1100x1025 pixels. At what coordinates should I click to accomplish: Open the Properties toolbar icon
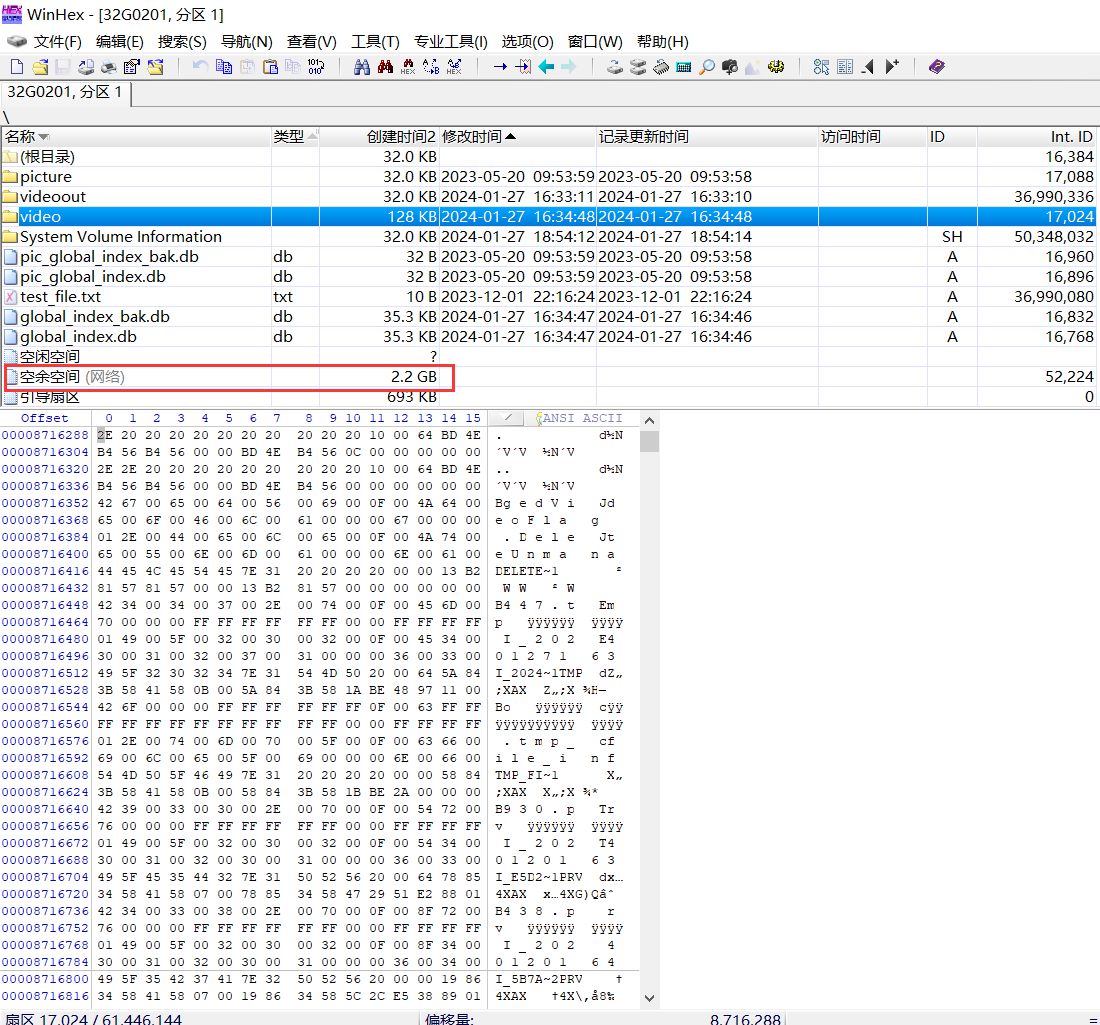(x=131, y=67)
